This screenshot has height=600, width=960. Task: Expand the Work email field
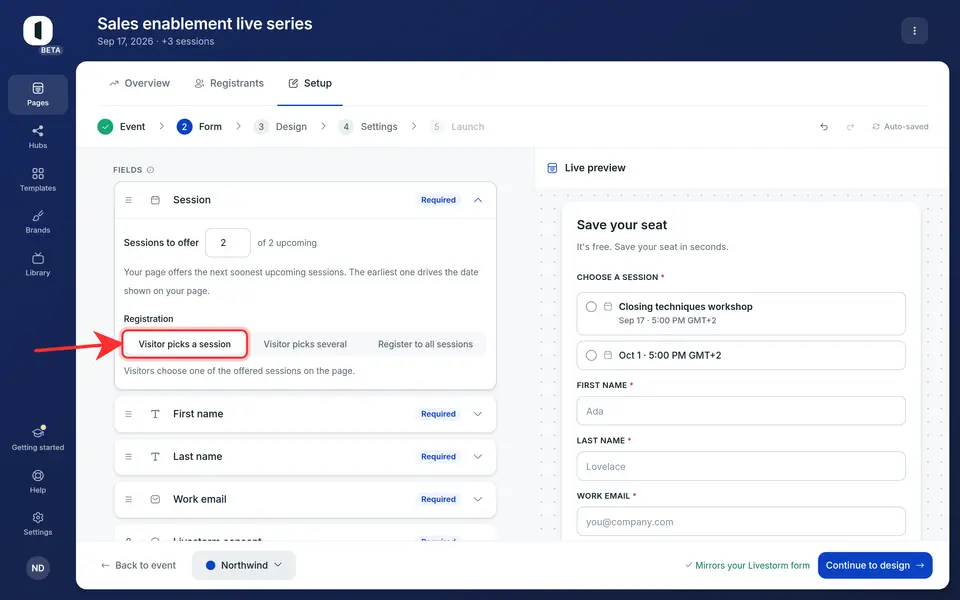(478, 500)
